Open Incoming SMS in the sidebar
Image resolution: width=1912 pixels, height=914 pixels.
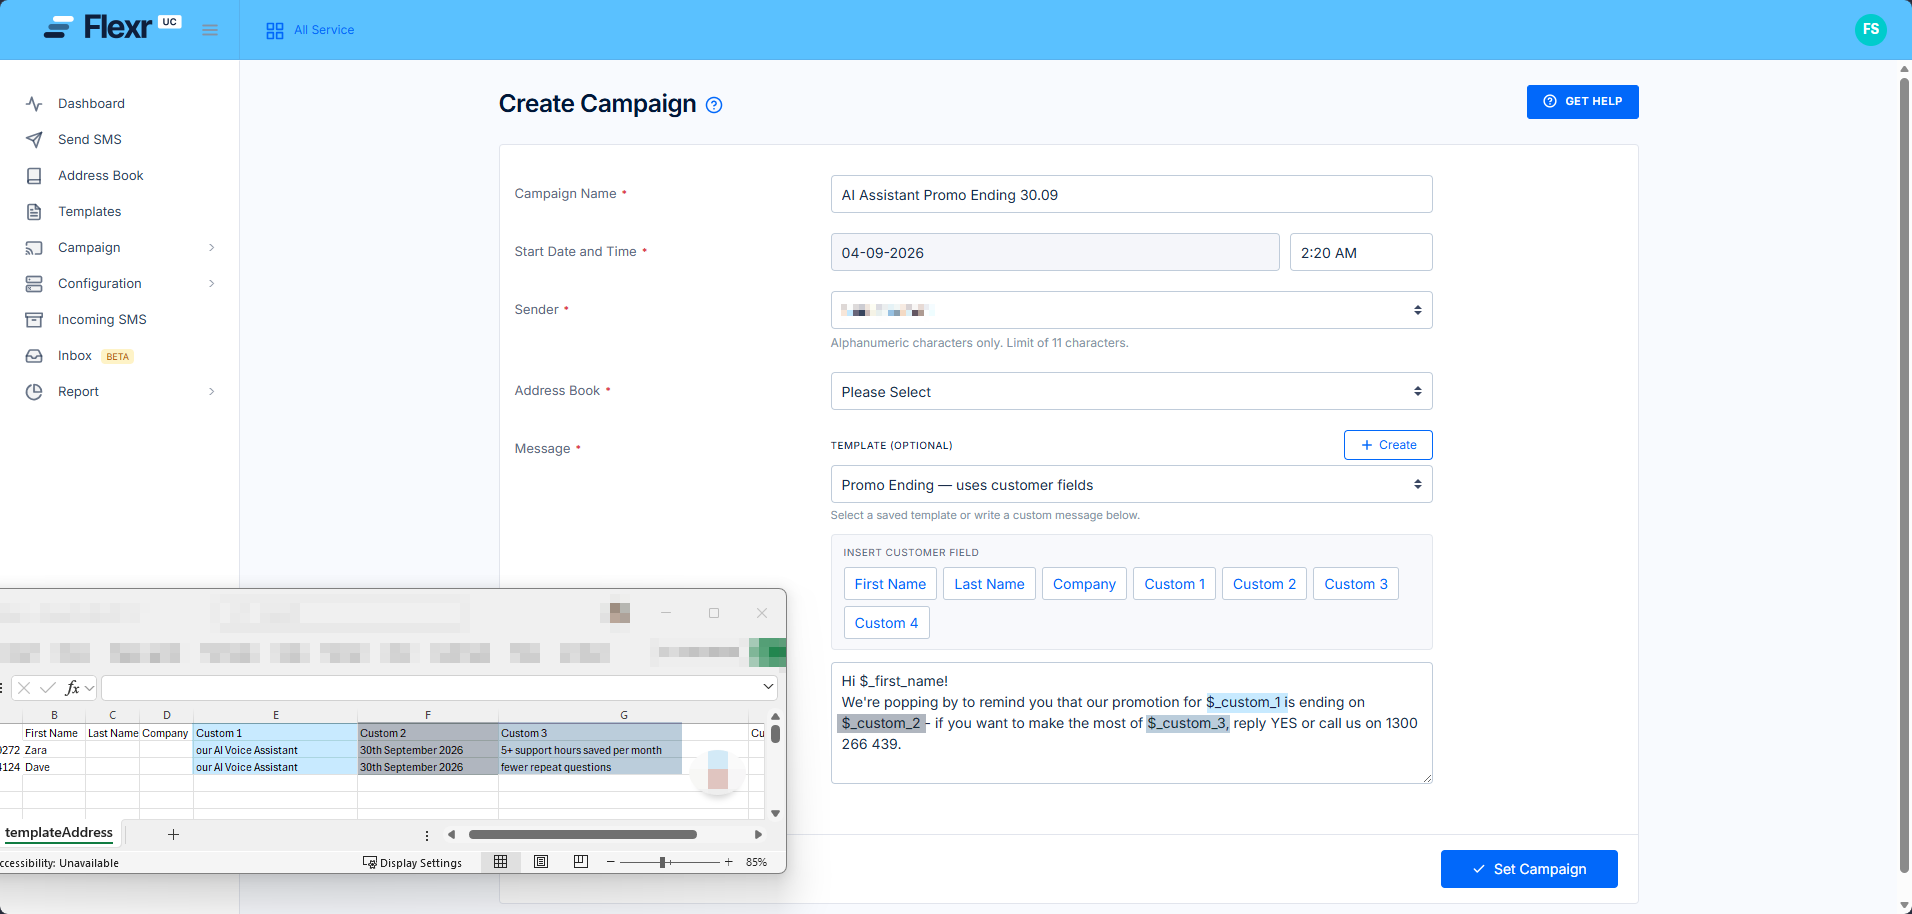click(102, 319)
